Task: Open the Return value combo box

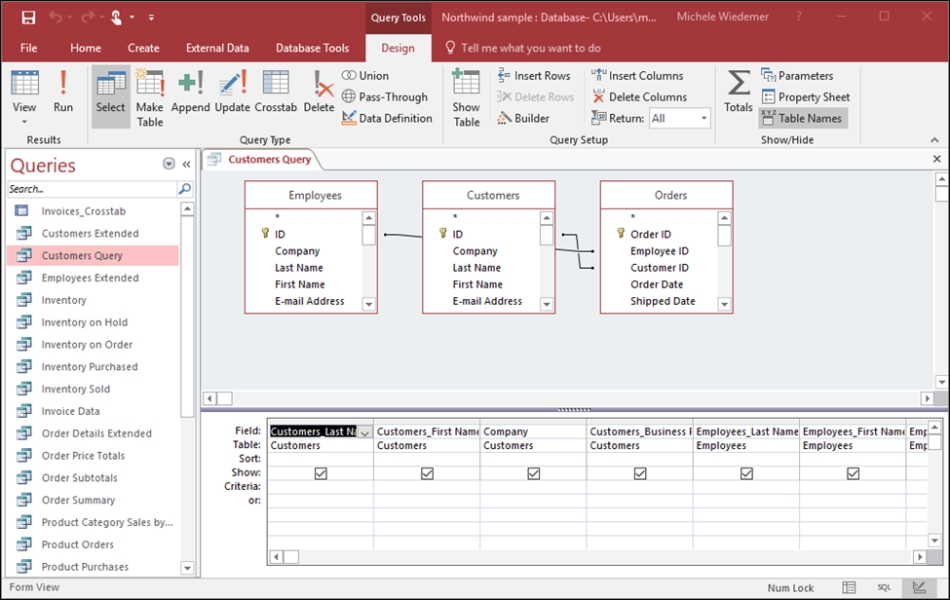Action: (x=679, y=118)
